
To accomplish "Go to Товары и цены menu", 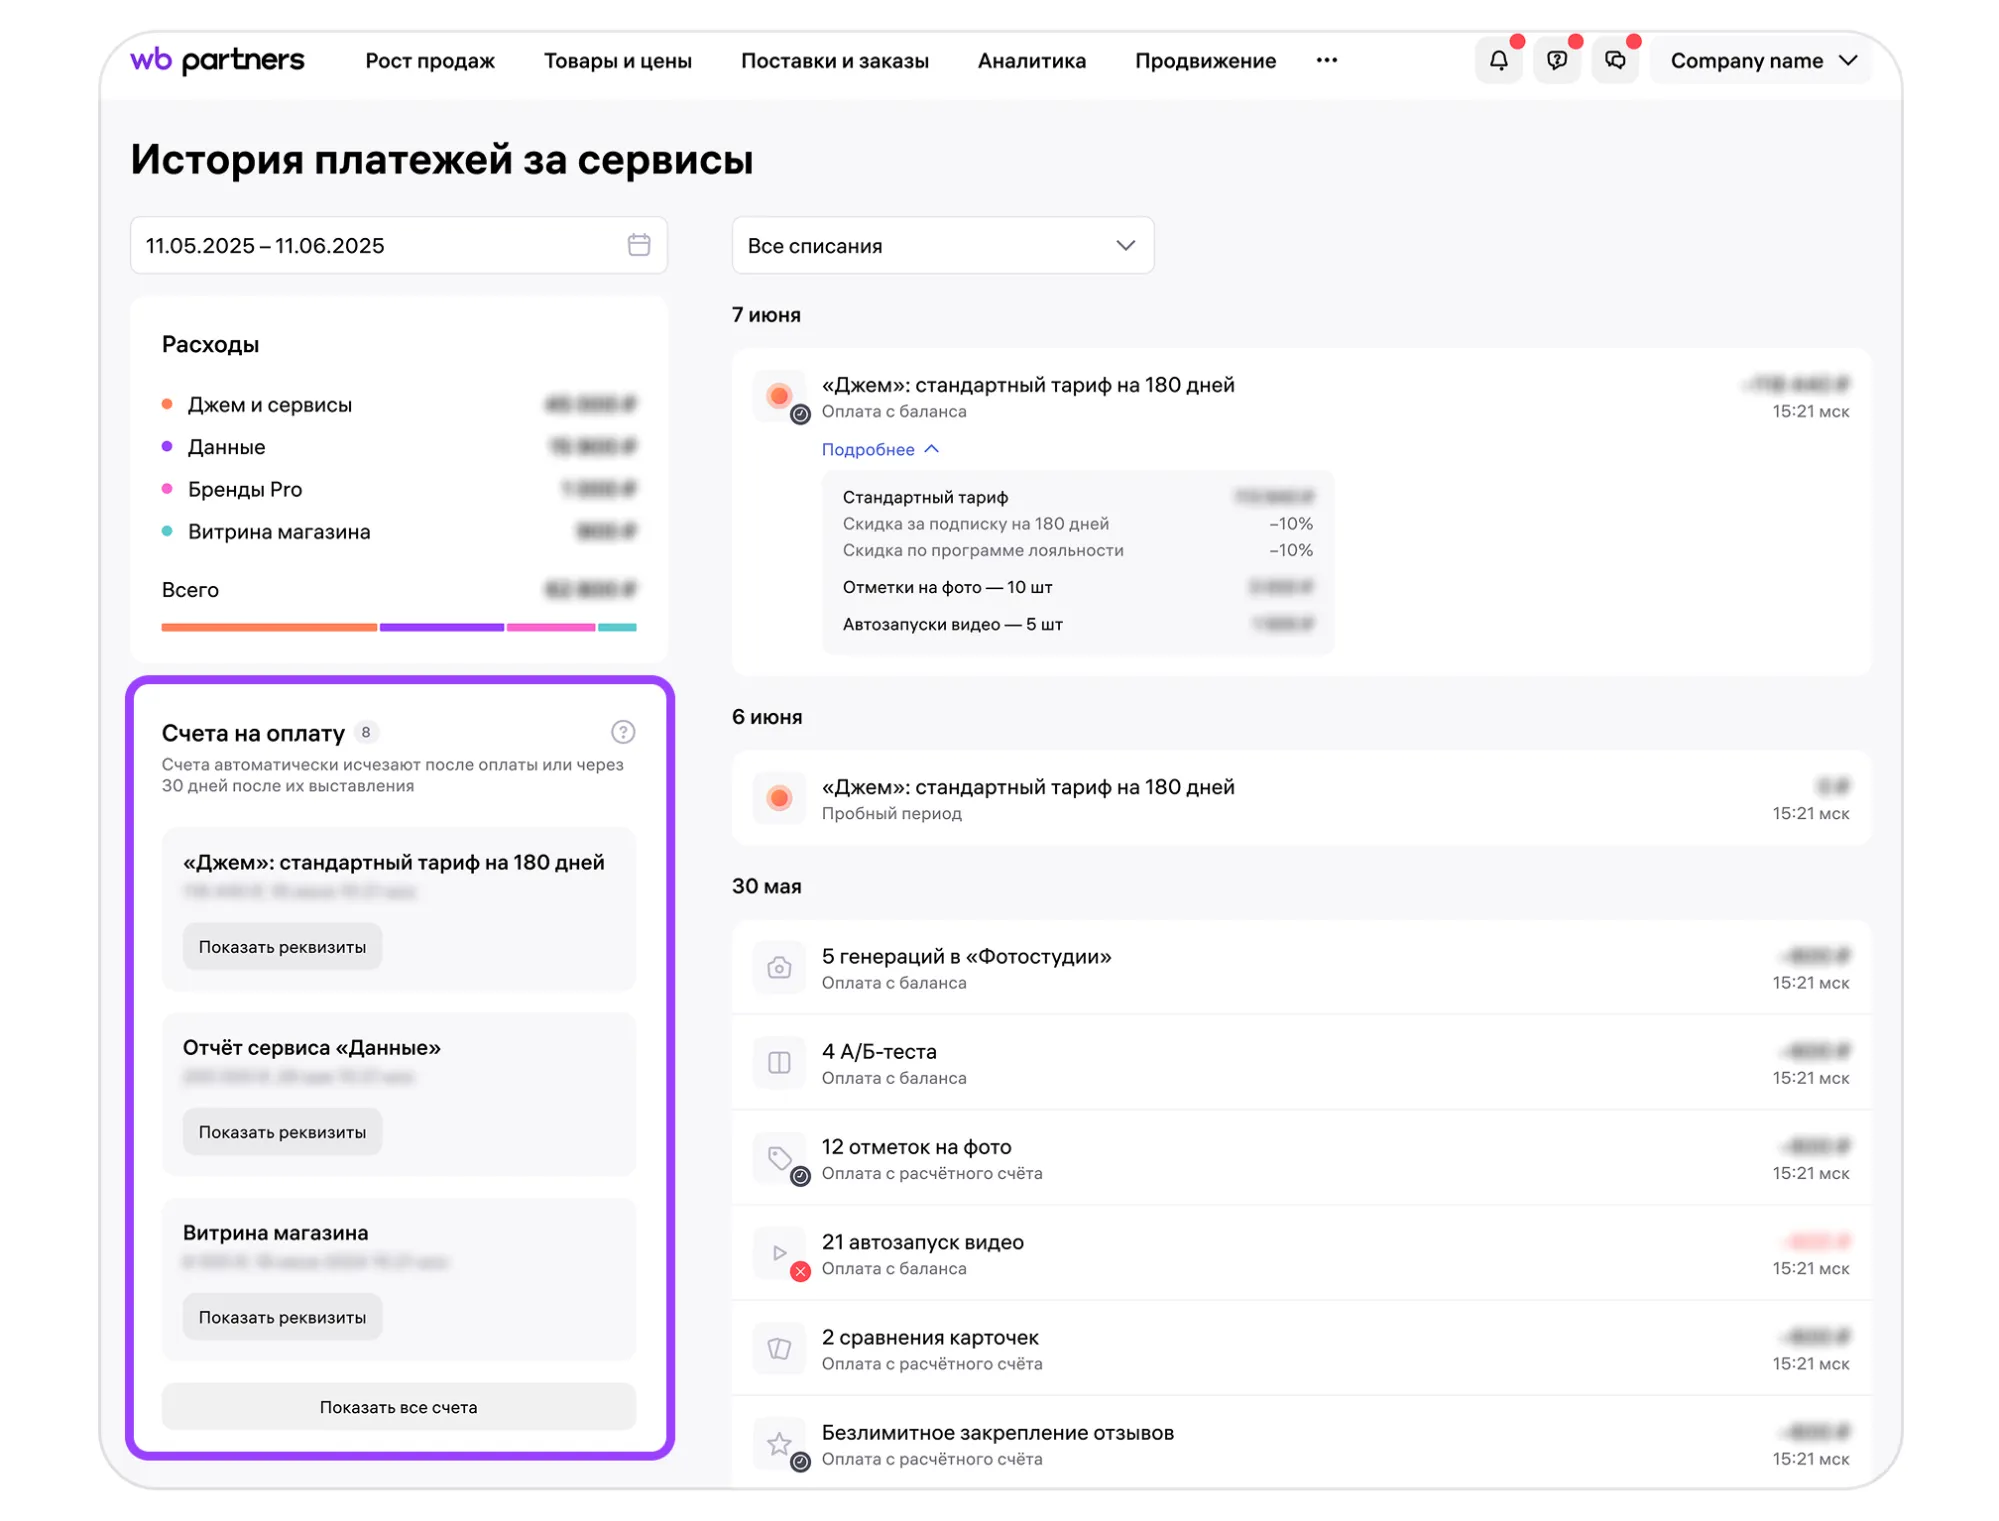I will (x=617, y=61).
